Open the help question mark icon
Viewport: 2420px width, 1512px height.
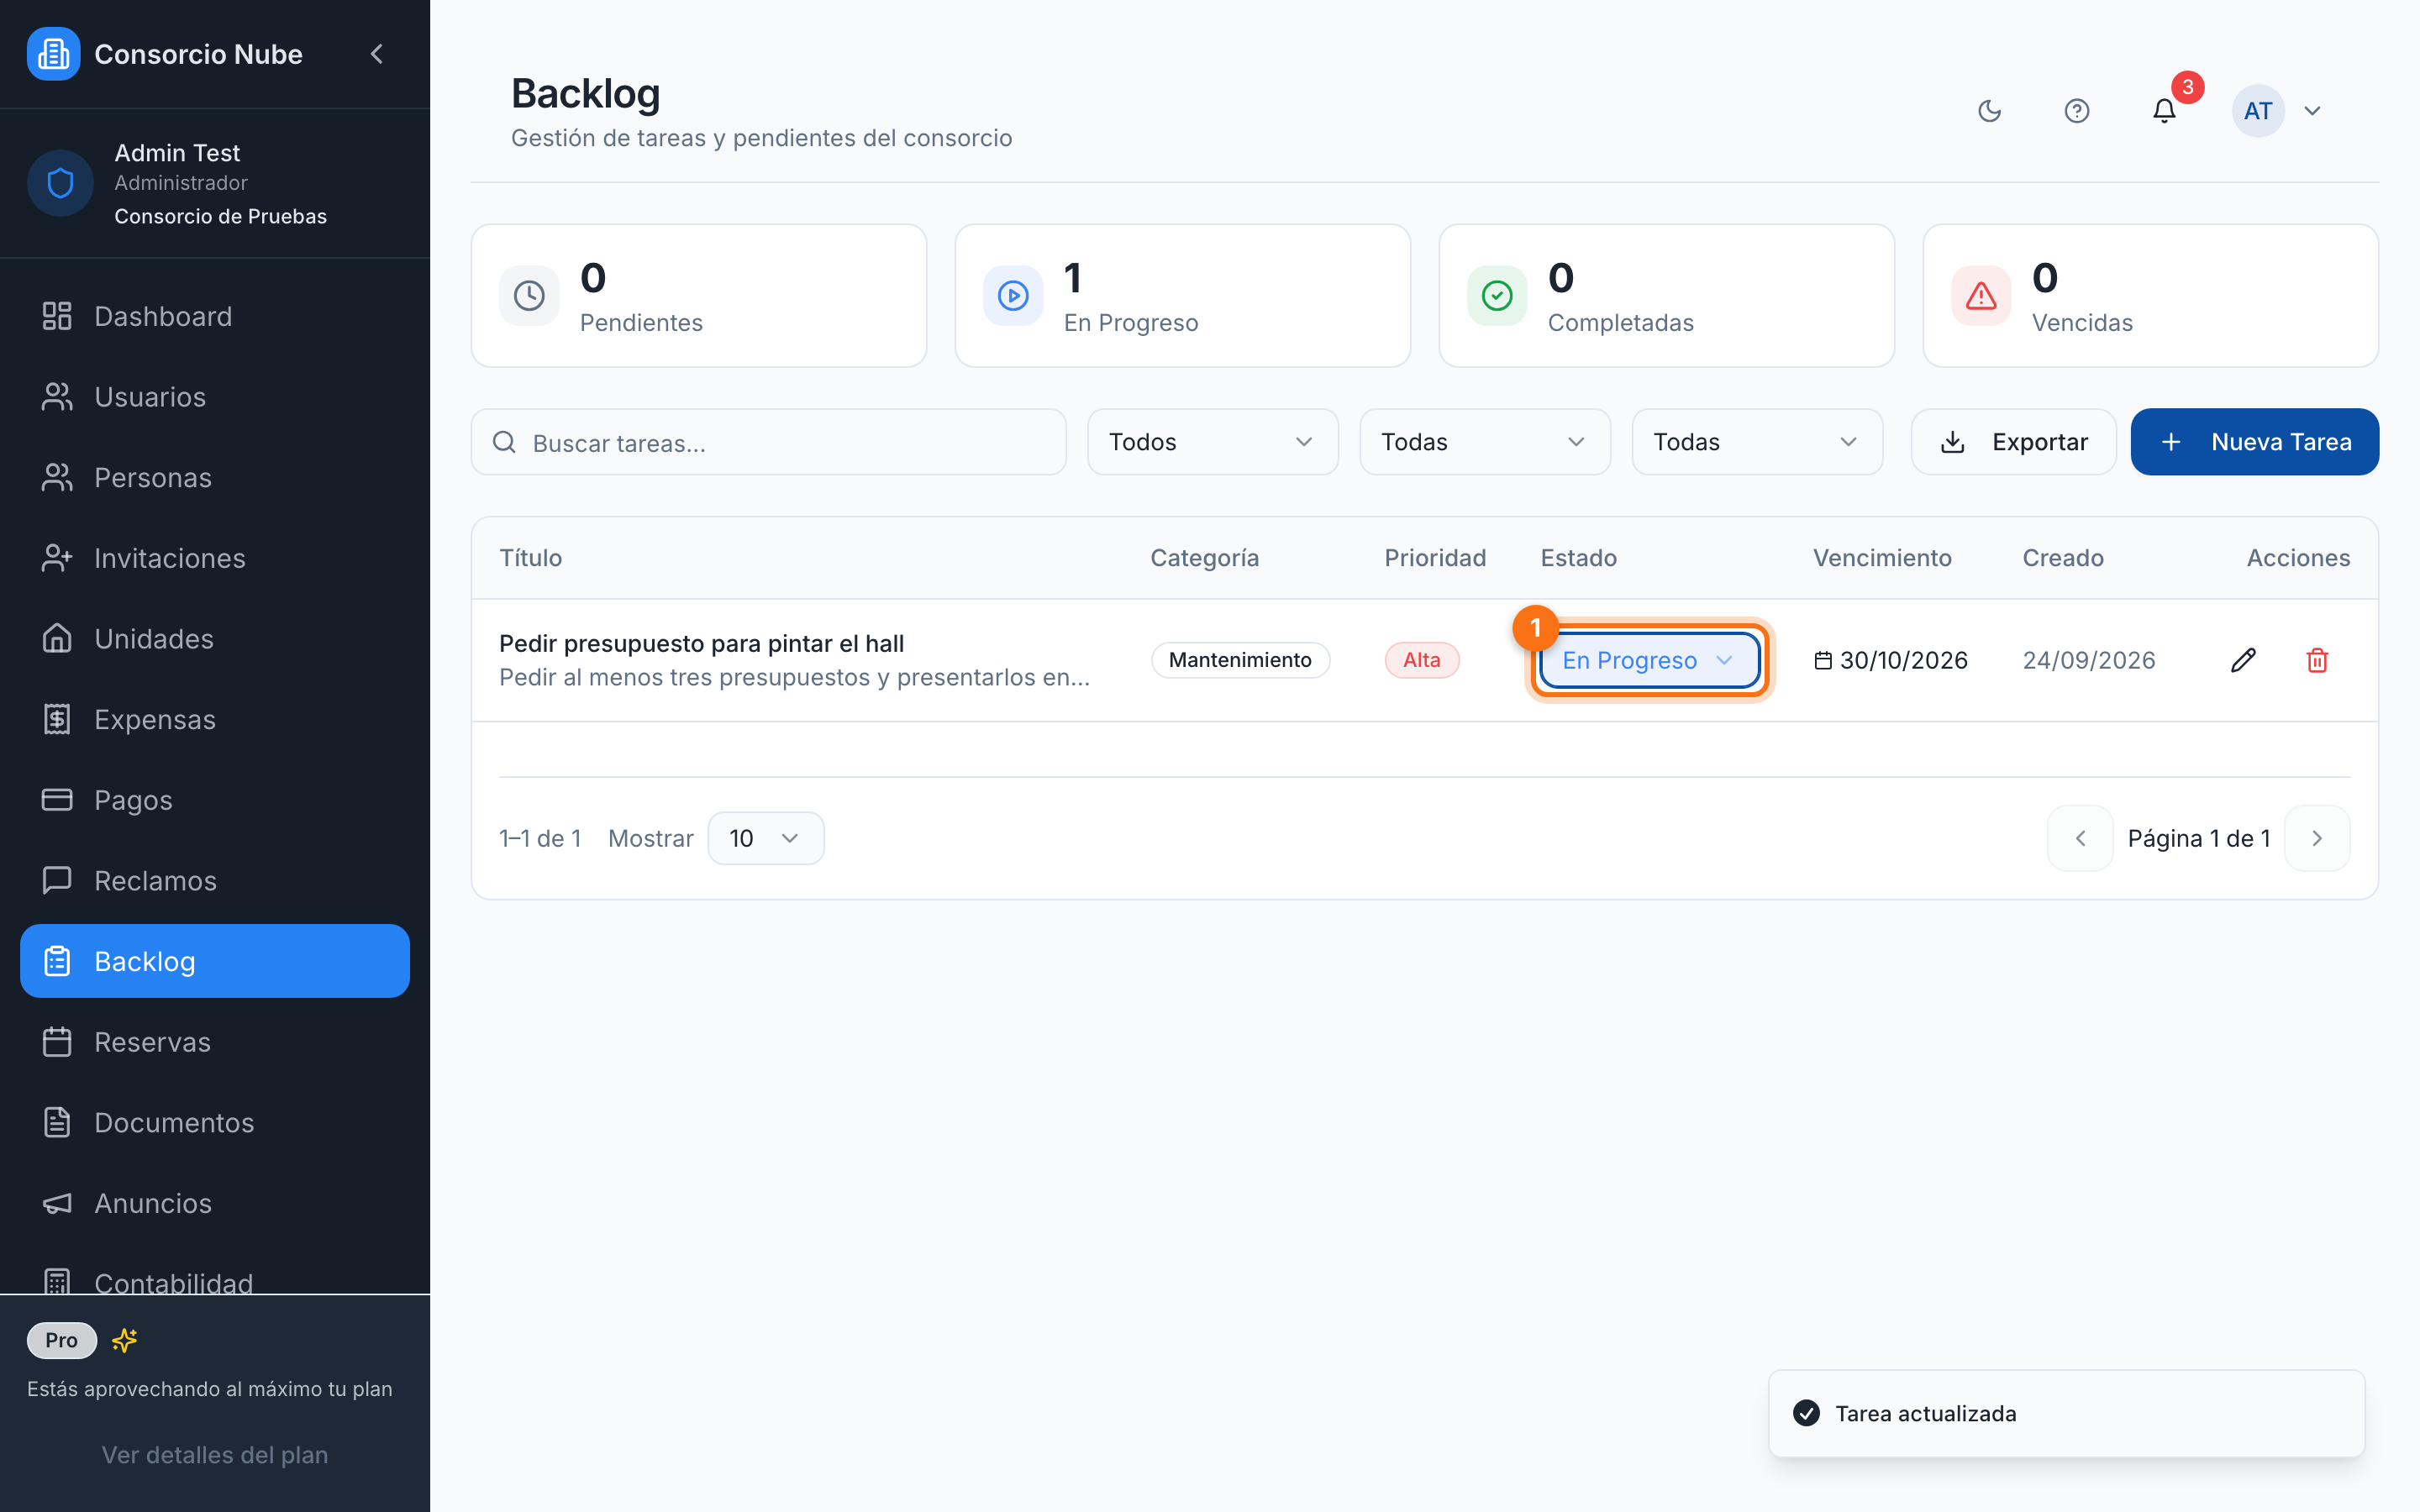tap(2077, 111)
